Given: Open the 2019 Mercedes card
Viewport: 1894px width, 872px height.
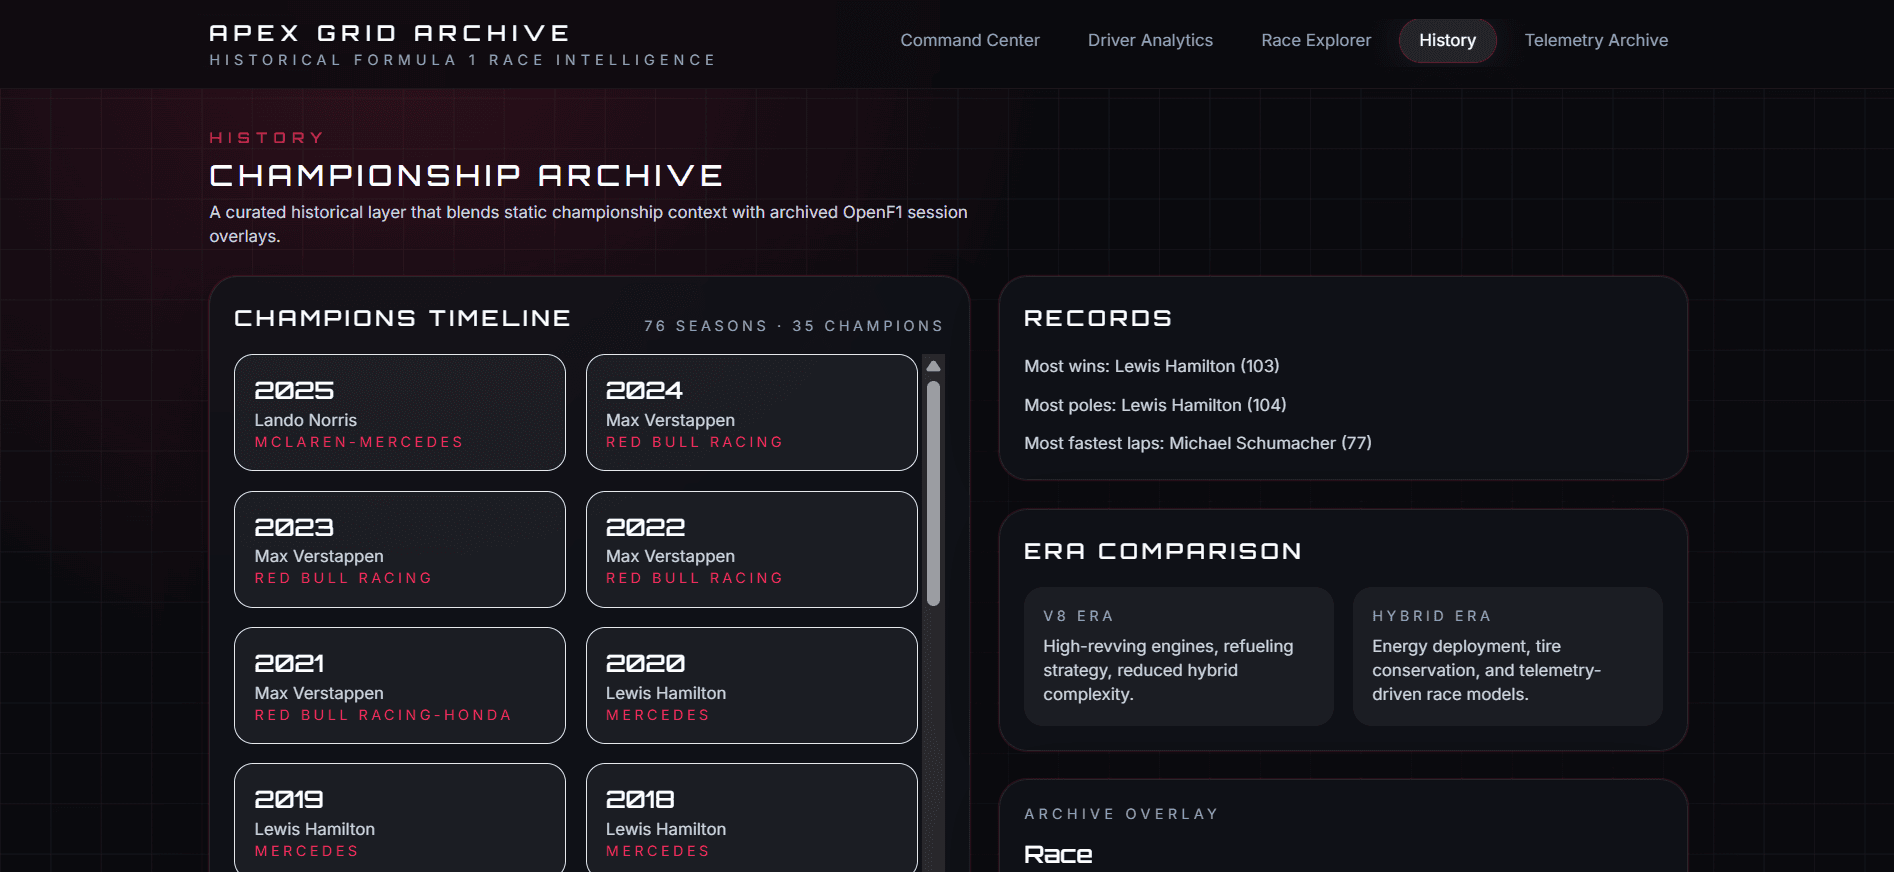Looking at the screenshot, I should 400,818.
